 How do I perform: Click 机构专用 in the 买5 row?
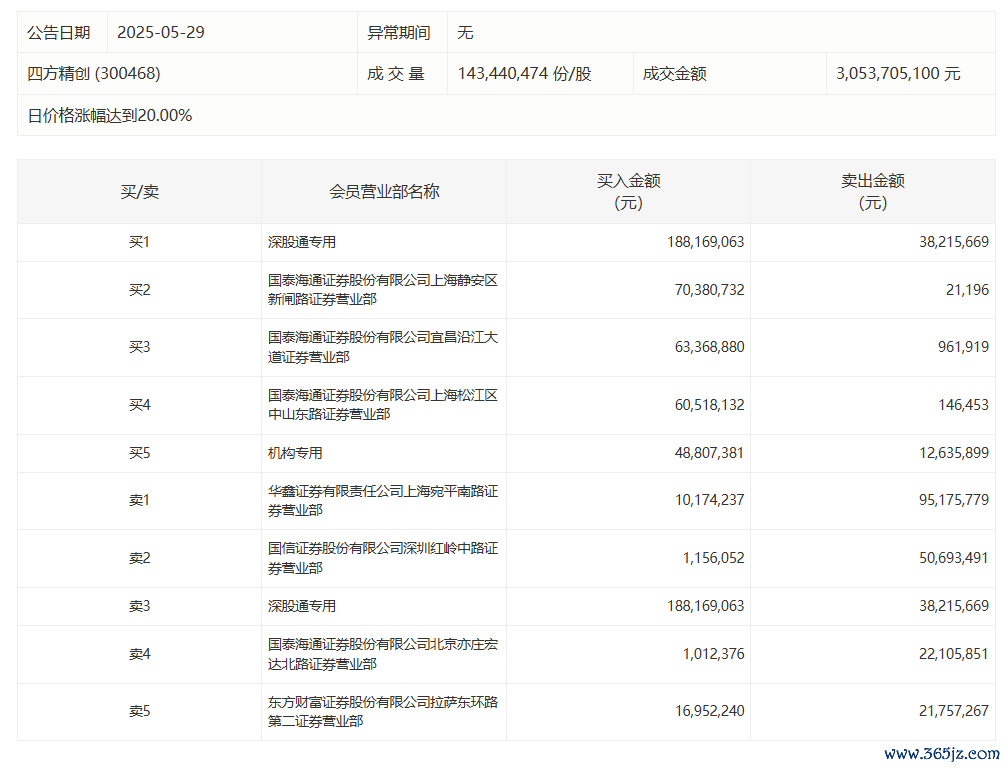tap(295, 454)
